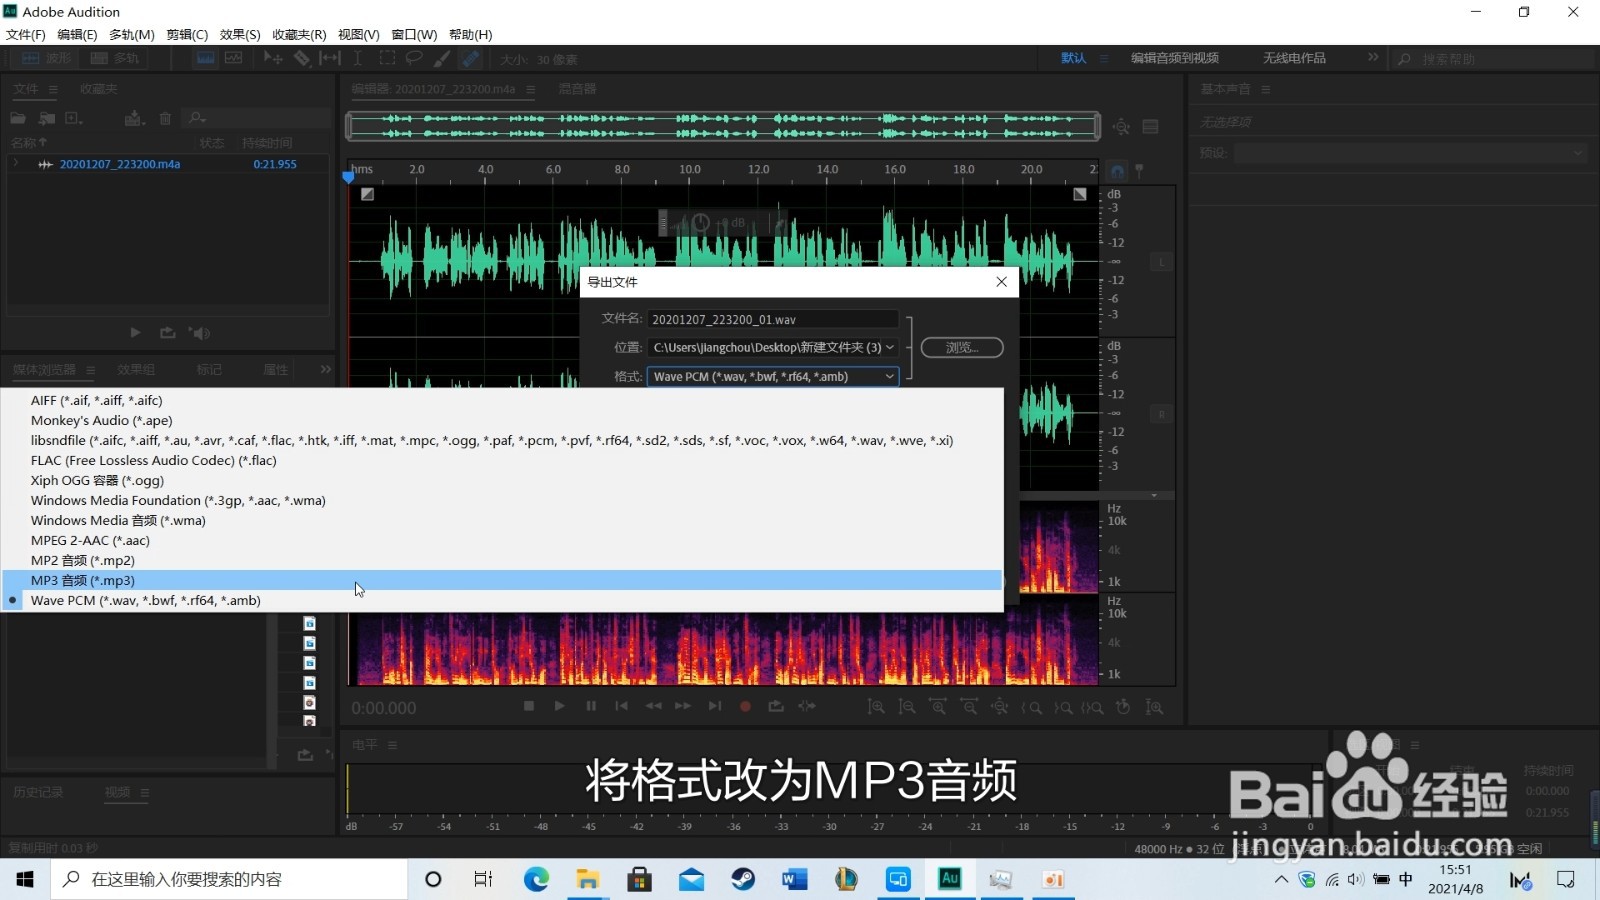Viewport: 1600px width, 900px height.
Task: Click the trash delete icon in Files panel
Action: (165, 118)
